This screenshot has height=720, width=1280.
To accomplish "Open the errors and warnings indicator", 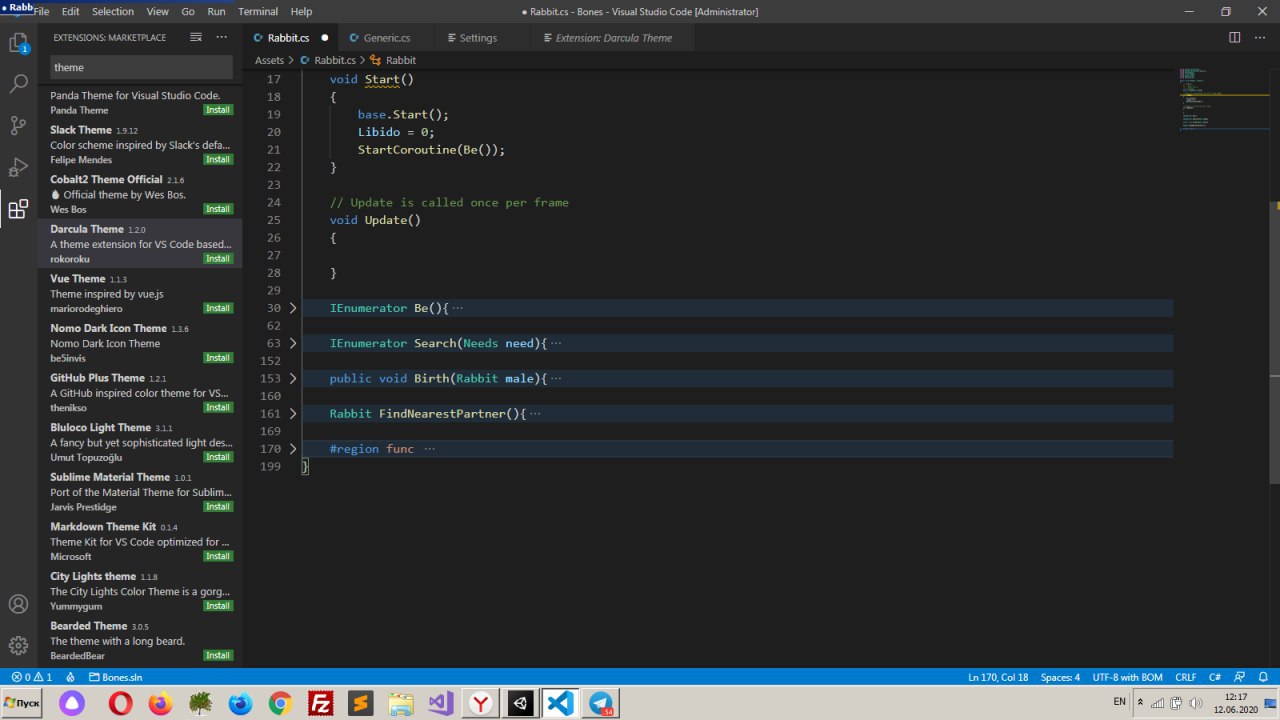I will click(x=31, y=677).
